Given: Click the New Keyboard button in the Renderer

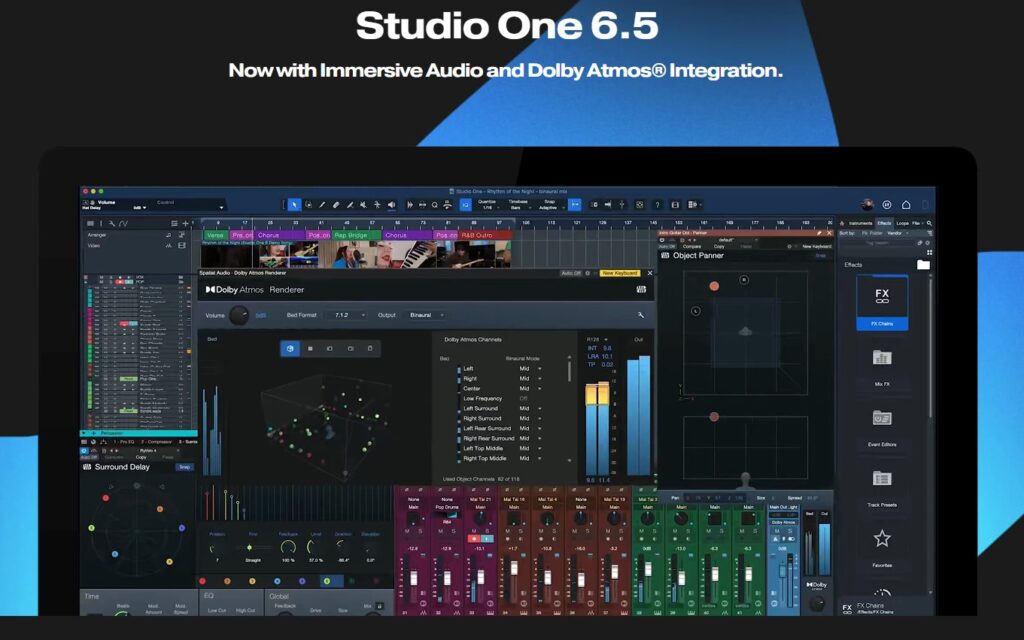Looking at the screenshot, I should (619, 273).
